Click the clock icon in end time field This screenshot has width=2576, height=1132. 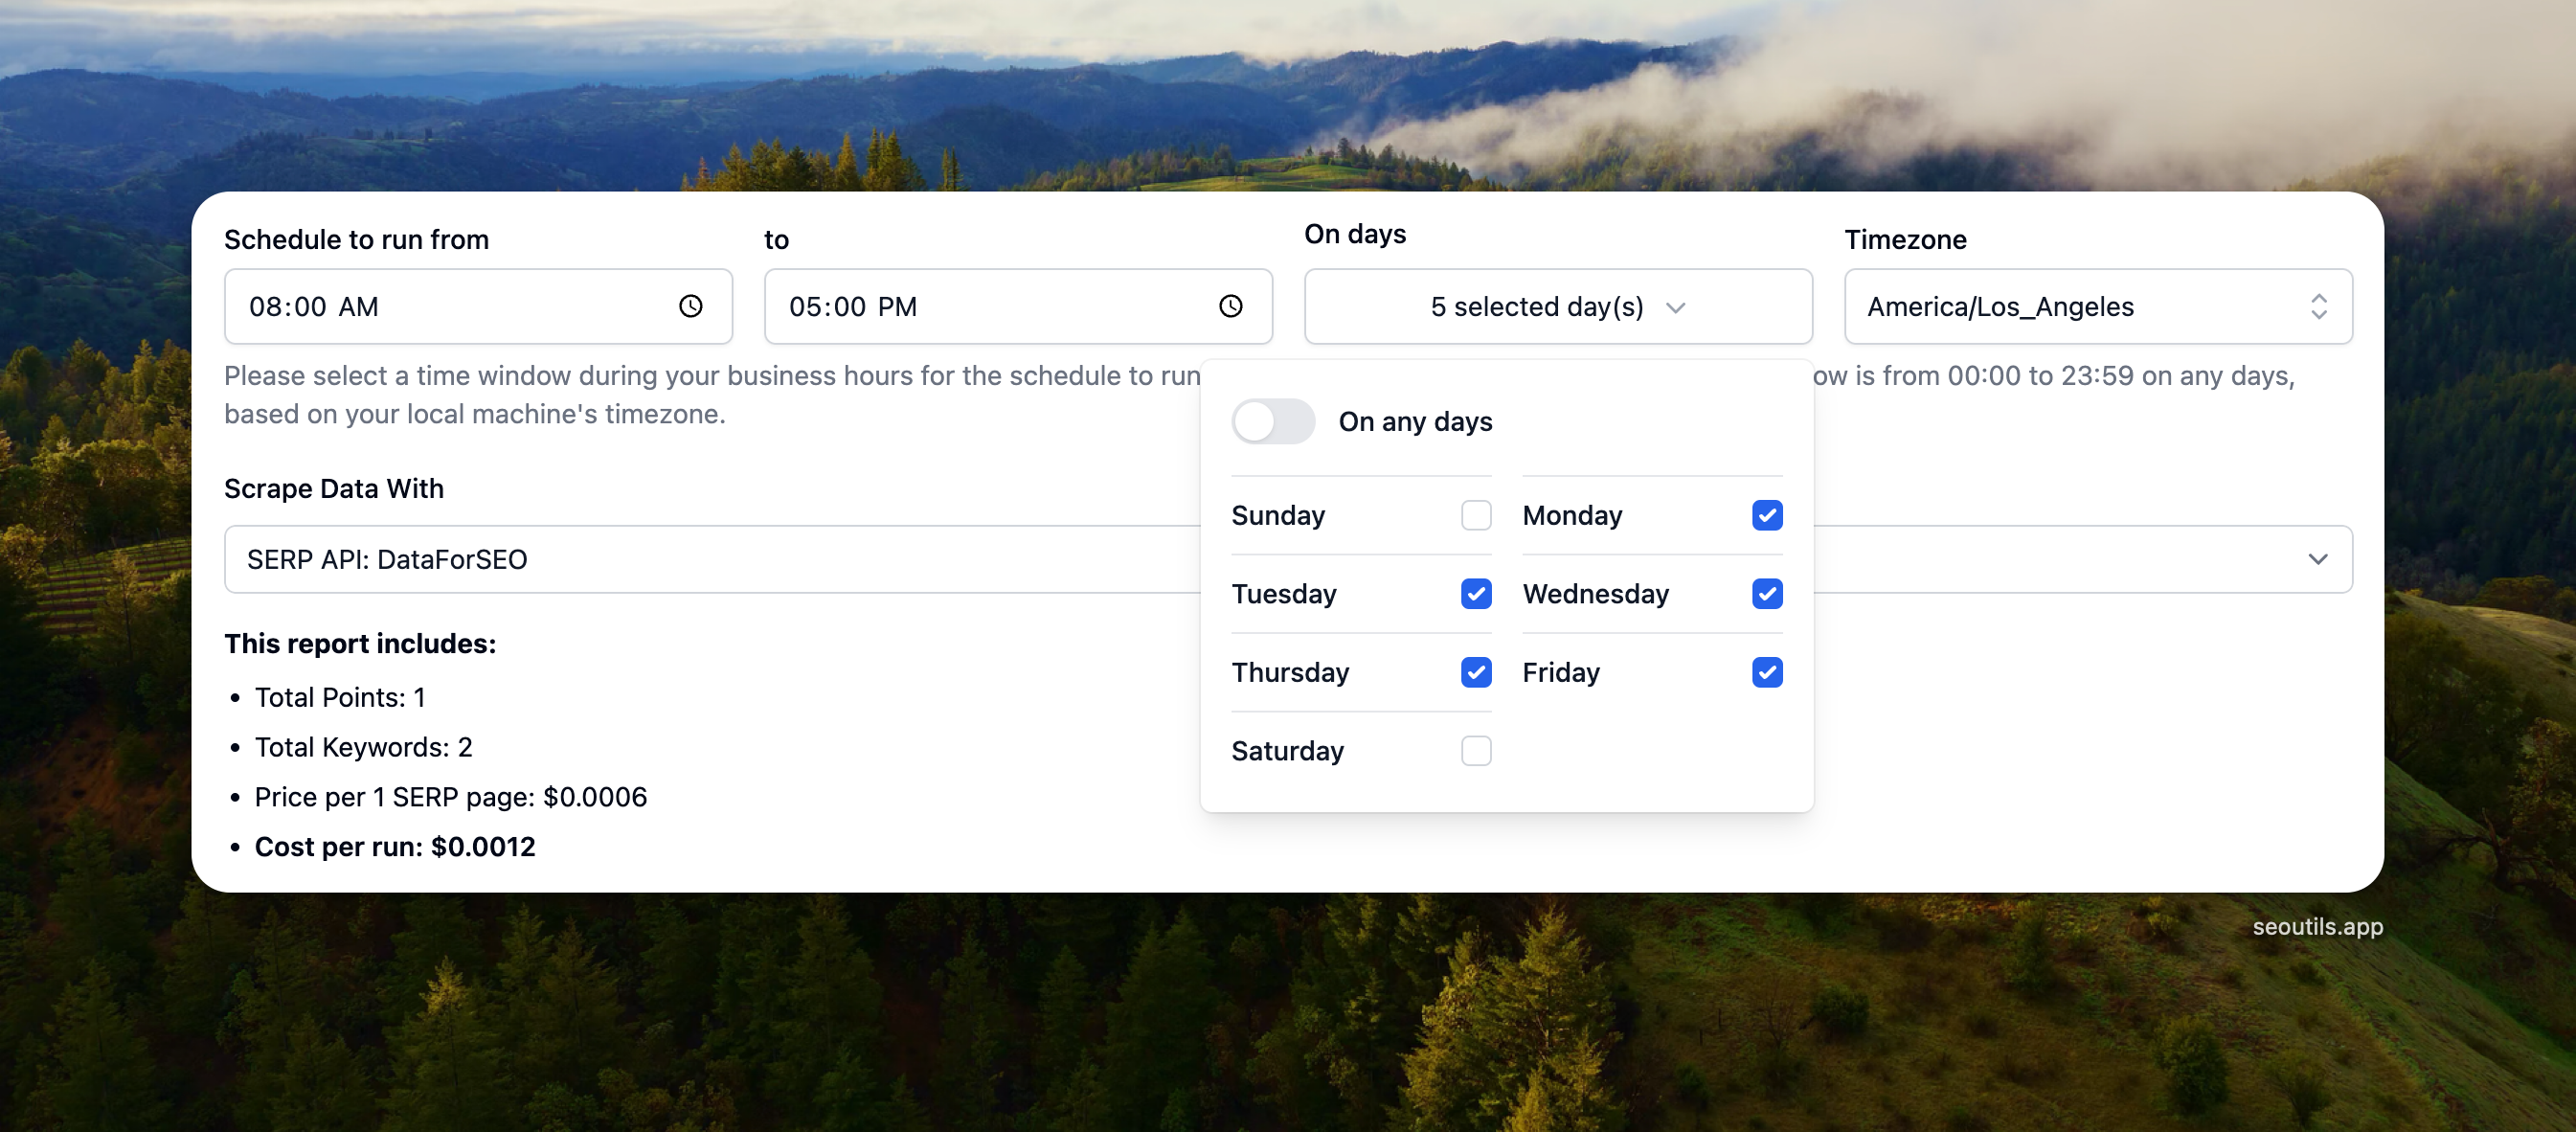pos(1230,306)
